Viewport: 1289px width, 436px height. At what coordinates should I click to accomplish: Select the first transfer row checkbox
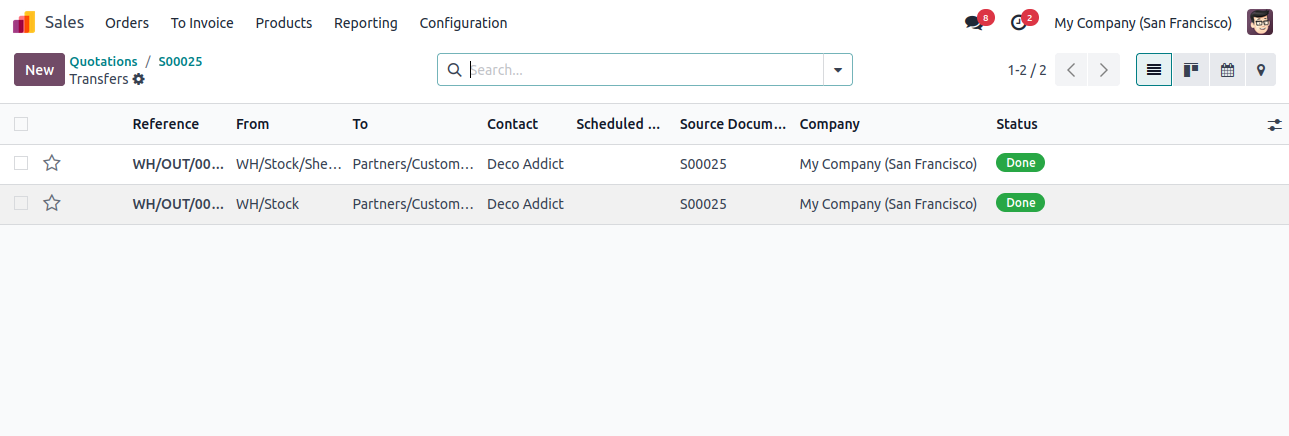click(21, 163)
